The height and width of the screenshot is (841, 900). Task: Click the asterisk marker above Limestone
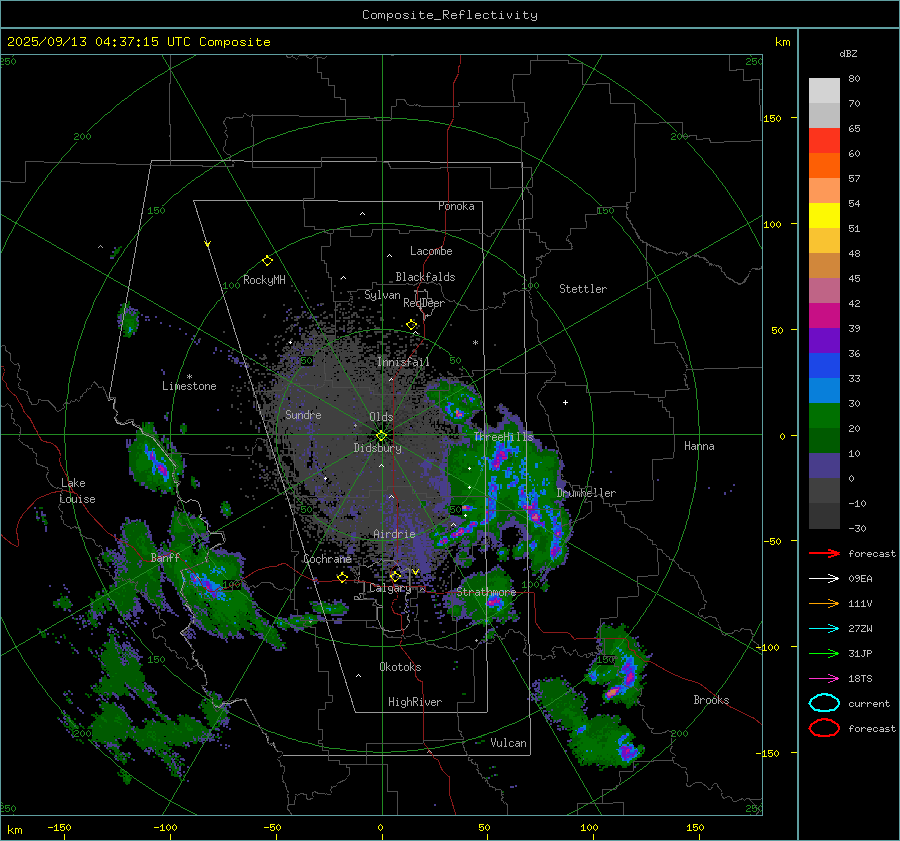point(189,377)
